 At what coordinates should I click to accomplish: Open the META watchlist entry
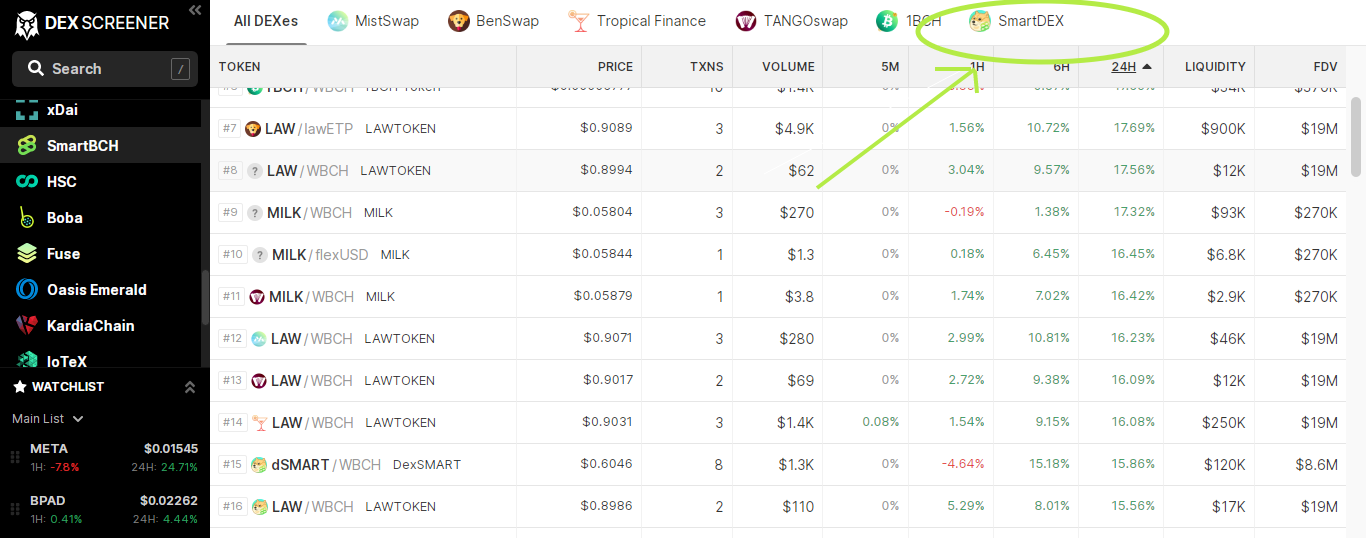(x=105, y=457)
